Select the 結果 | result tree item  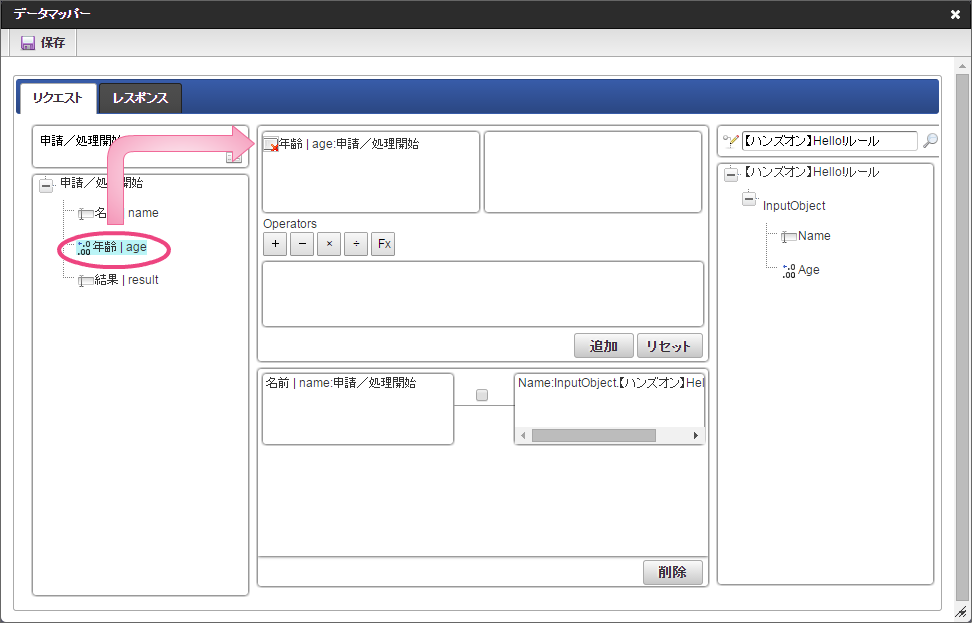point(126,280)
